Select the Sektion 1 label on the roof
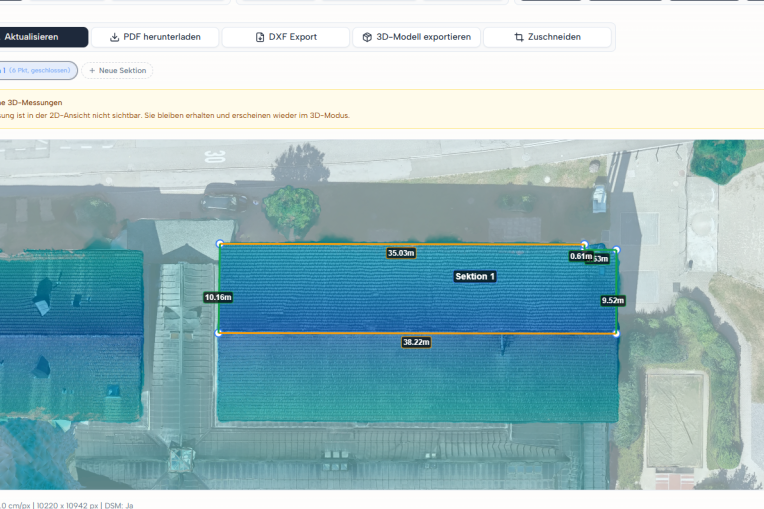 (475, 277)
